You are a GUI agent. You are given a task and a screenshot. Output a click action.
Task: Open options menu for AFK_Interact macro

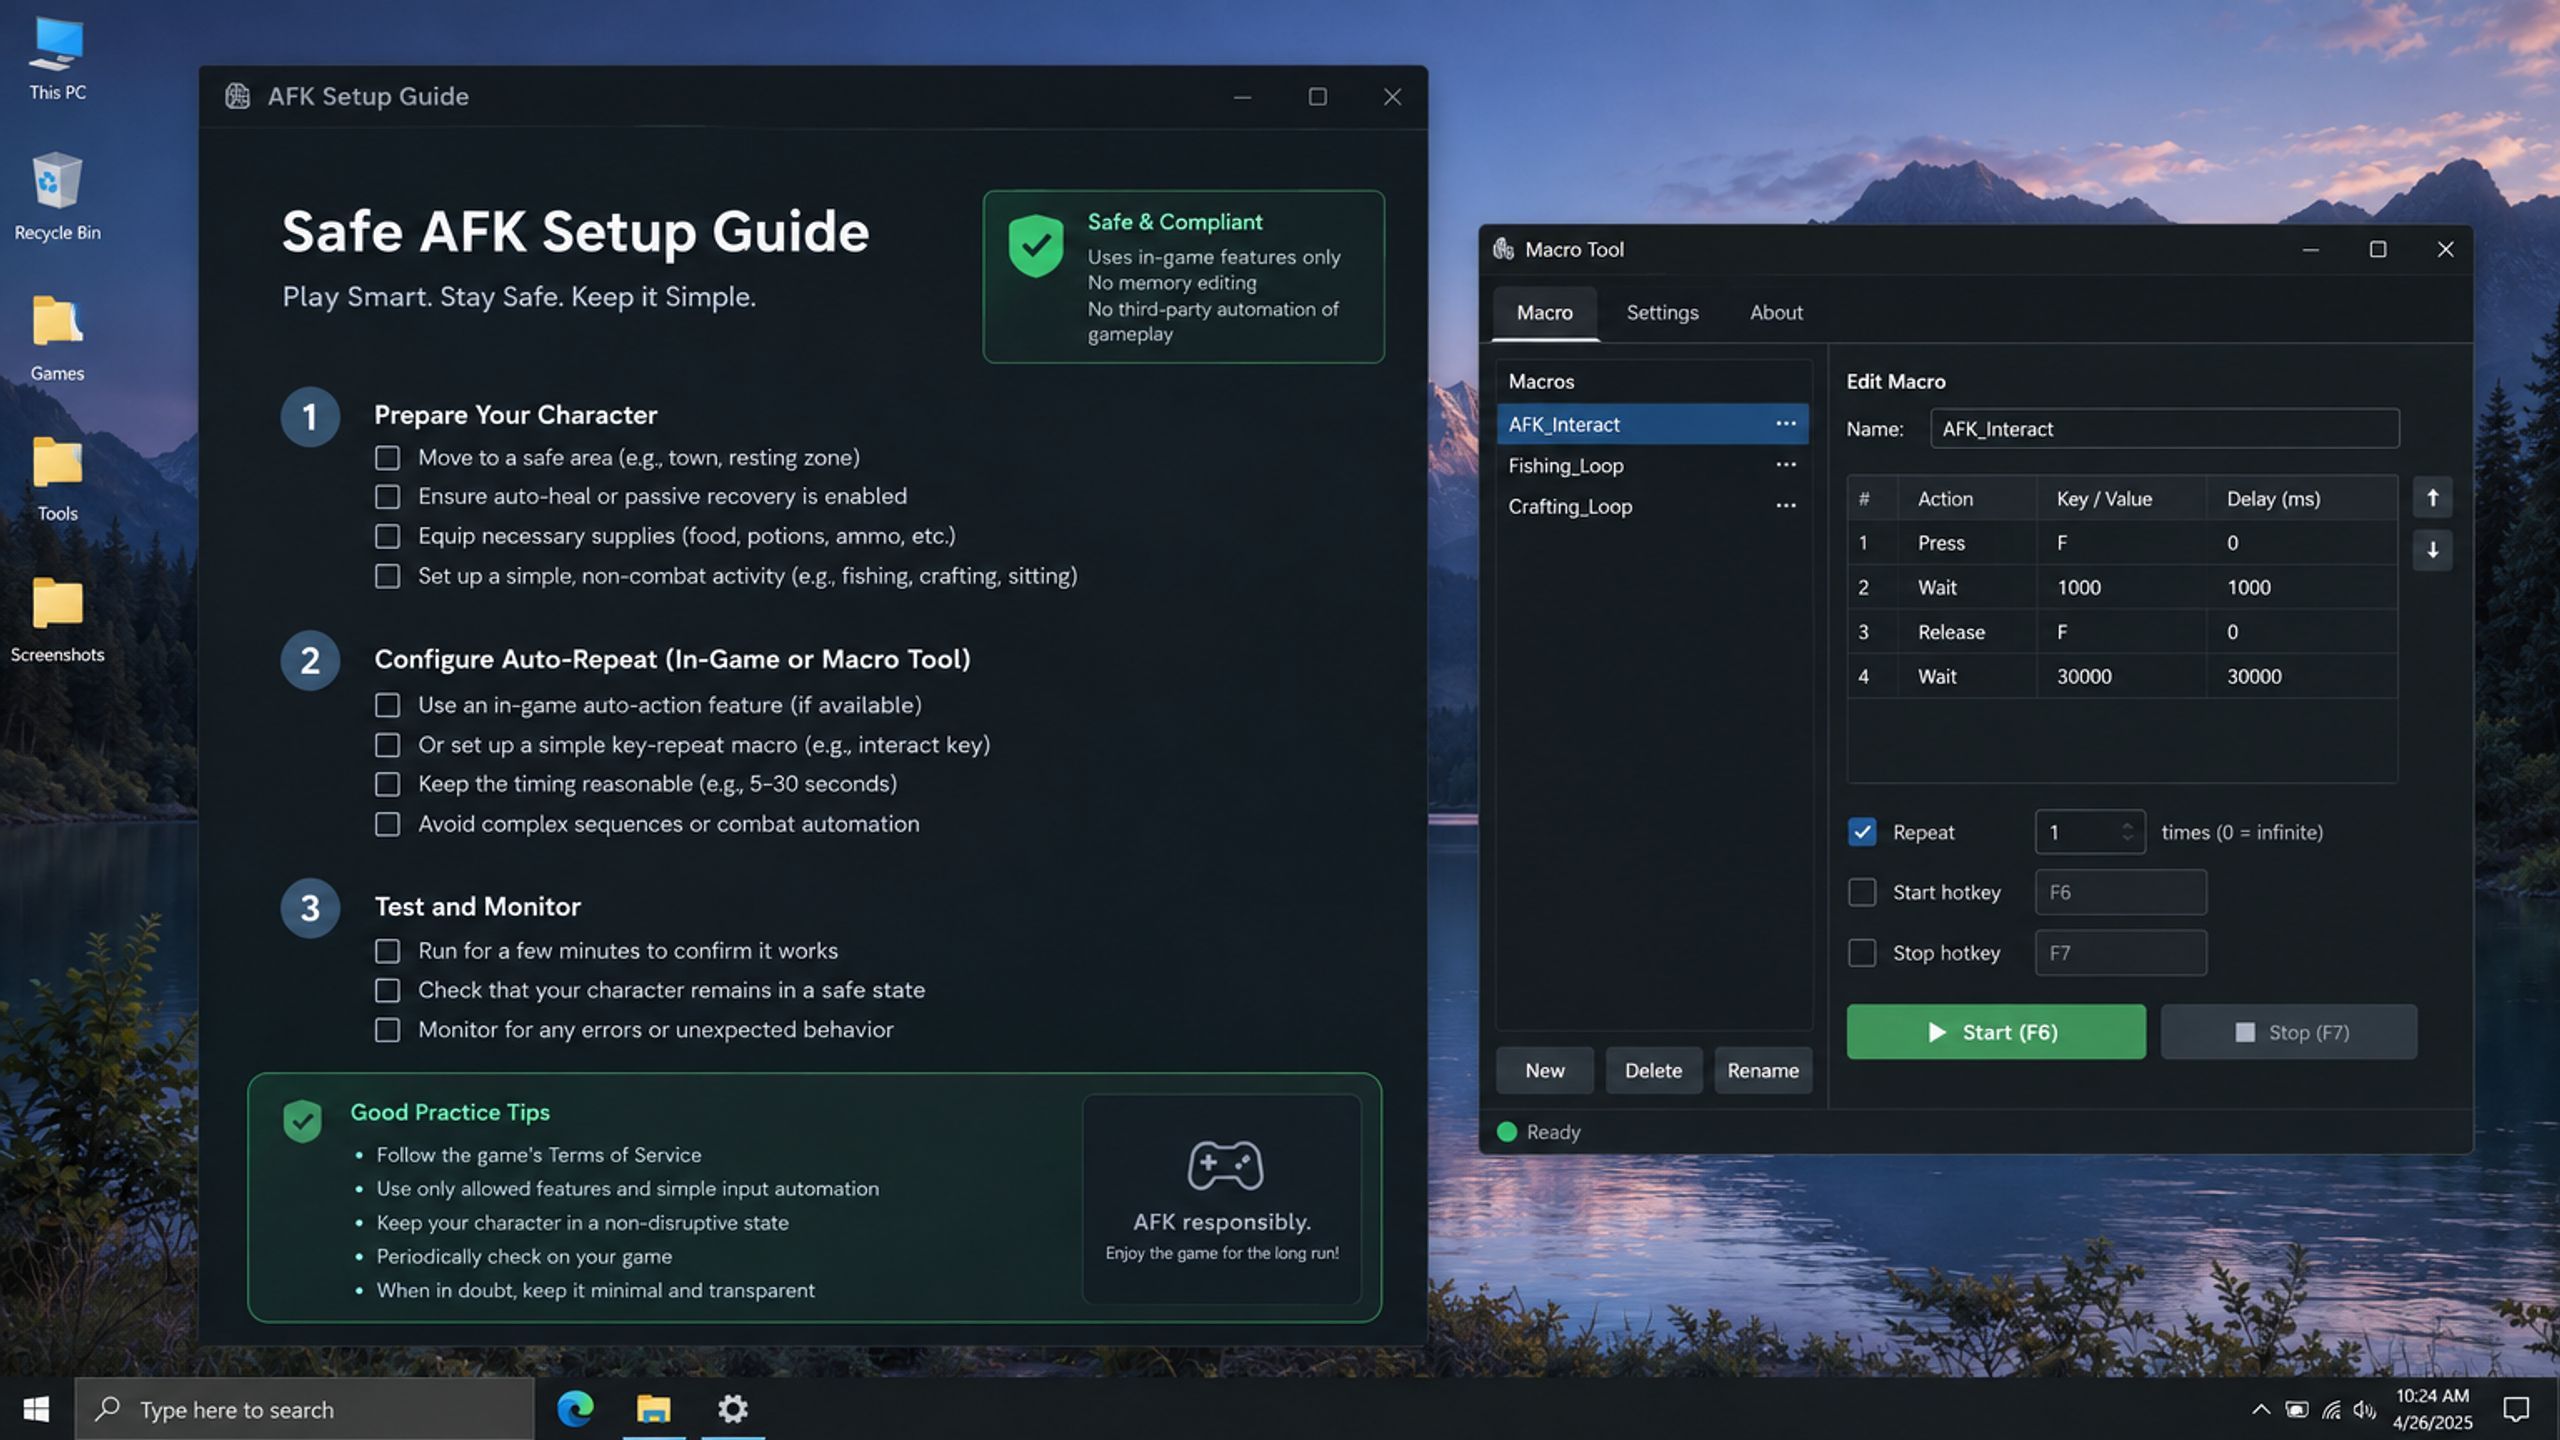[1785, 424]
